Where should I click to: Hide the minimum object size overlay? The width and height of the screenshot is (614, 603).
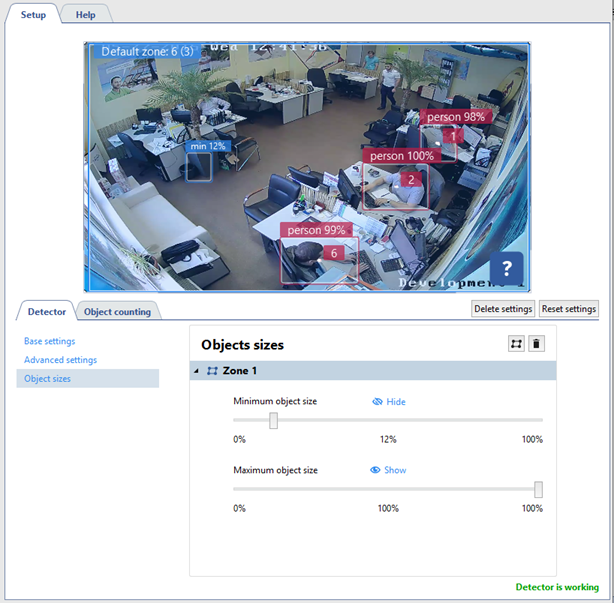pos(389,402)
